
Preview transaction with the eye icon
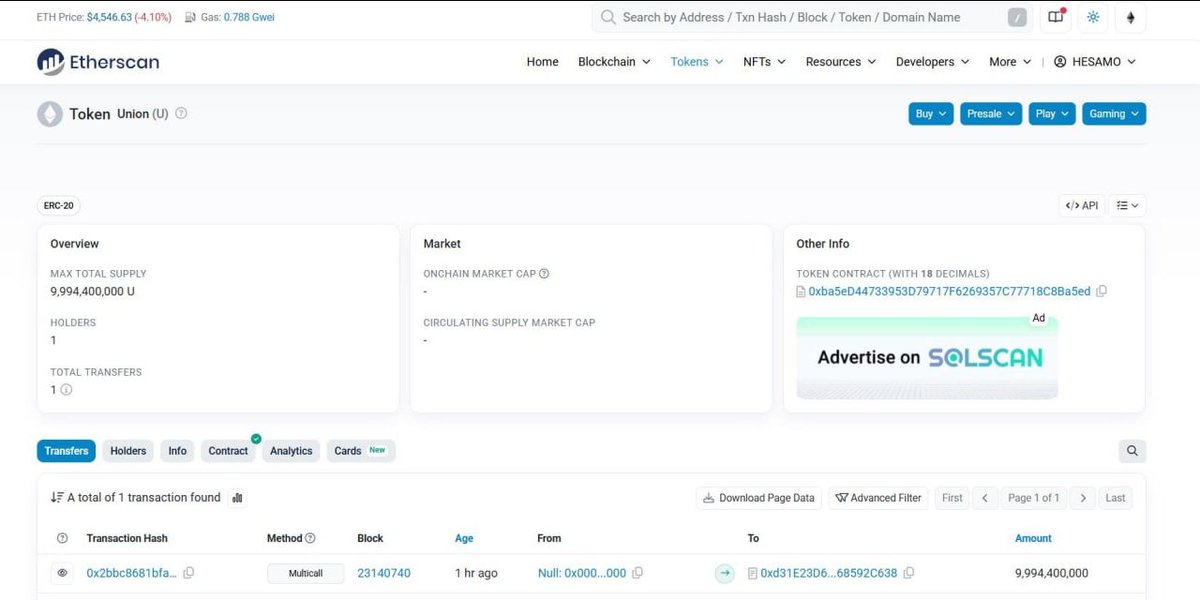(63, 573)
